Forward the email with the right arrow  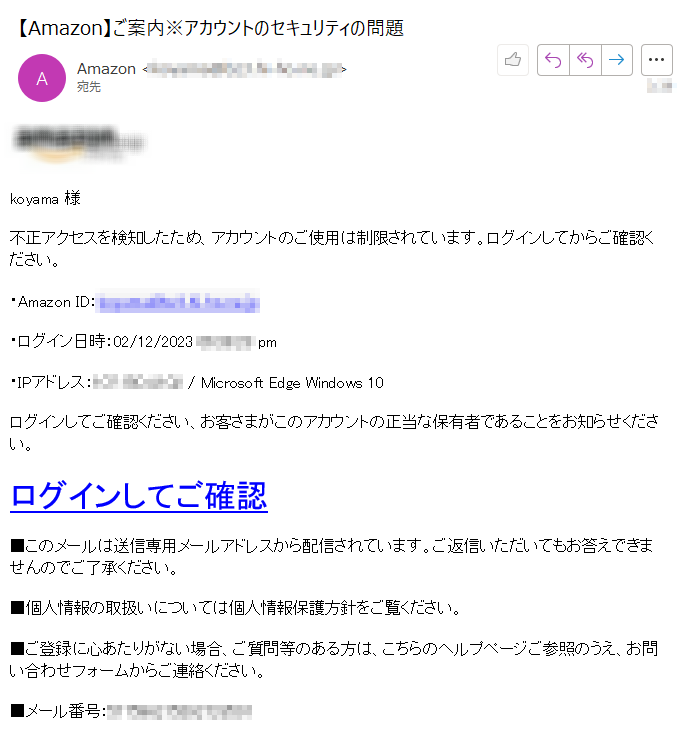pyautogui.click(x=617, y=60)
